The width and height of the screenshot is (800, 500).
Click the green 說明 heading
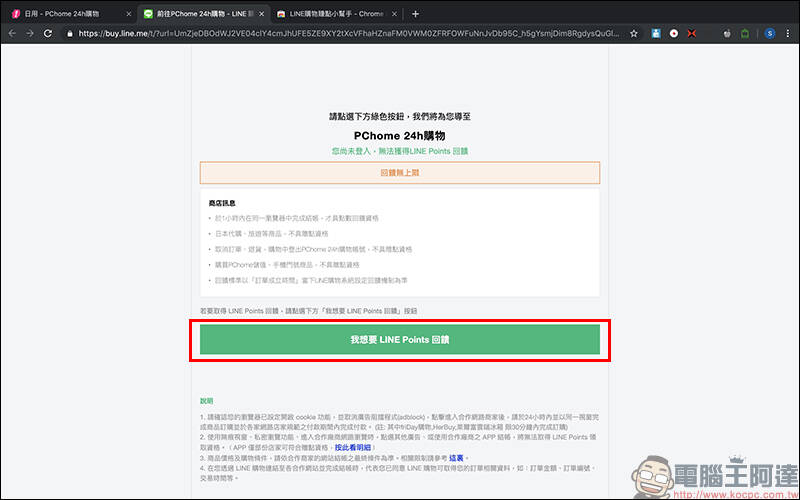coord(207,401)
